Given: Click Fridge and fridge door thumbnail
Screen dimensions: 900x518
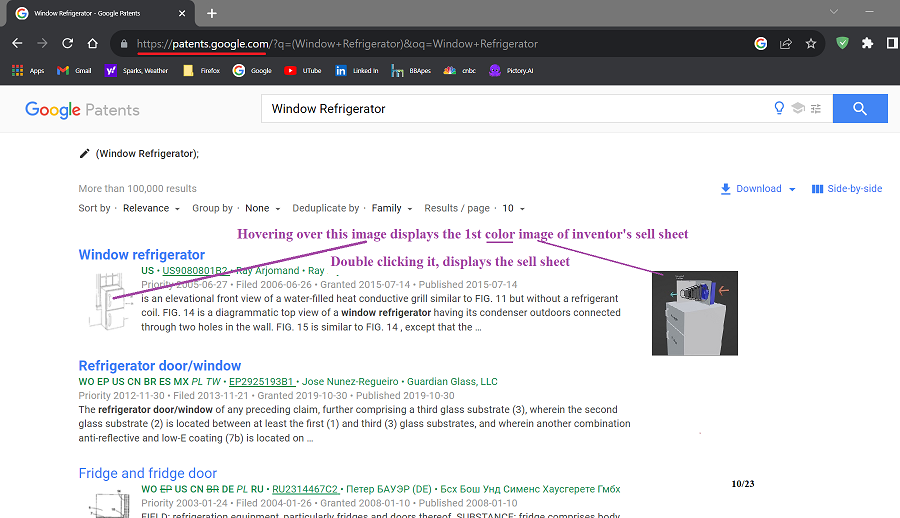Looking at the screenshot, I should [x=109, y=504].
